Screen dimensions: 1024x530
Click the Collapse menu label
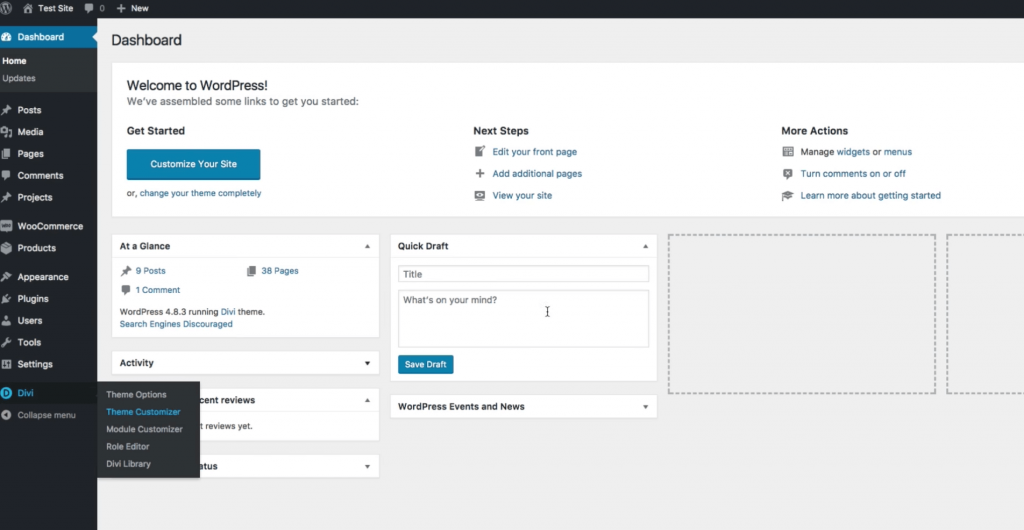coord(46,415)
